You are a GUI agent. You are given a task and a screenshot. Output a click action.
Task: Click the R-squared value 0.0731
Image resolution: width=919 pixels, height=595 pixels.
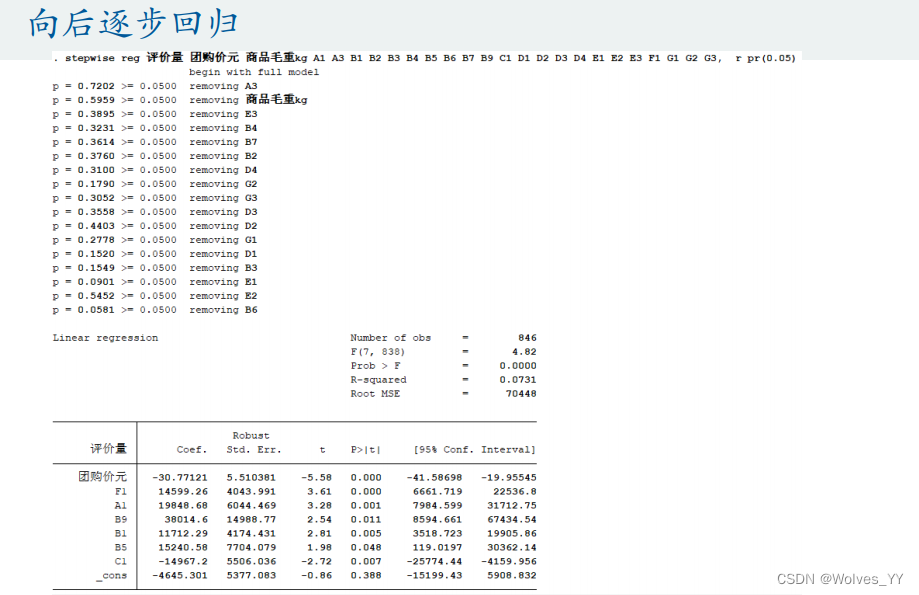coord(518,380)
